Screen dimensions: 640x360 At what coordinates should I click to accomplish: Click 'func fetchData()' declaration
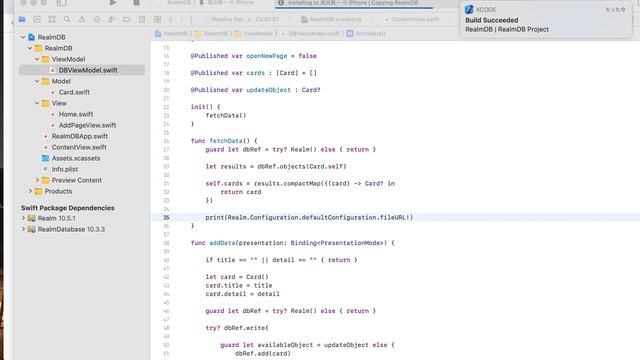click(x=224, y=141)
